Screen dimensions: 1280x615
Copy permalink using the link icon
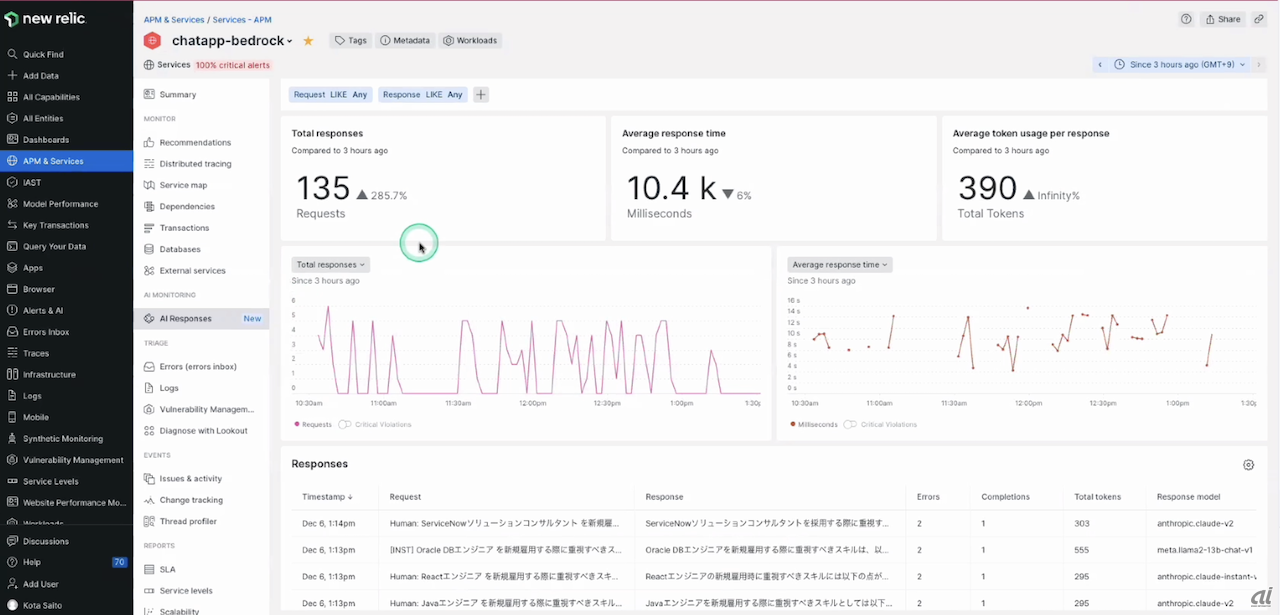click(x=1259, y=19)
